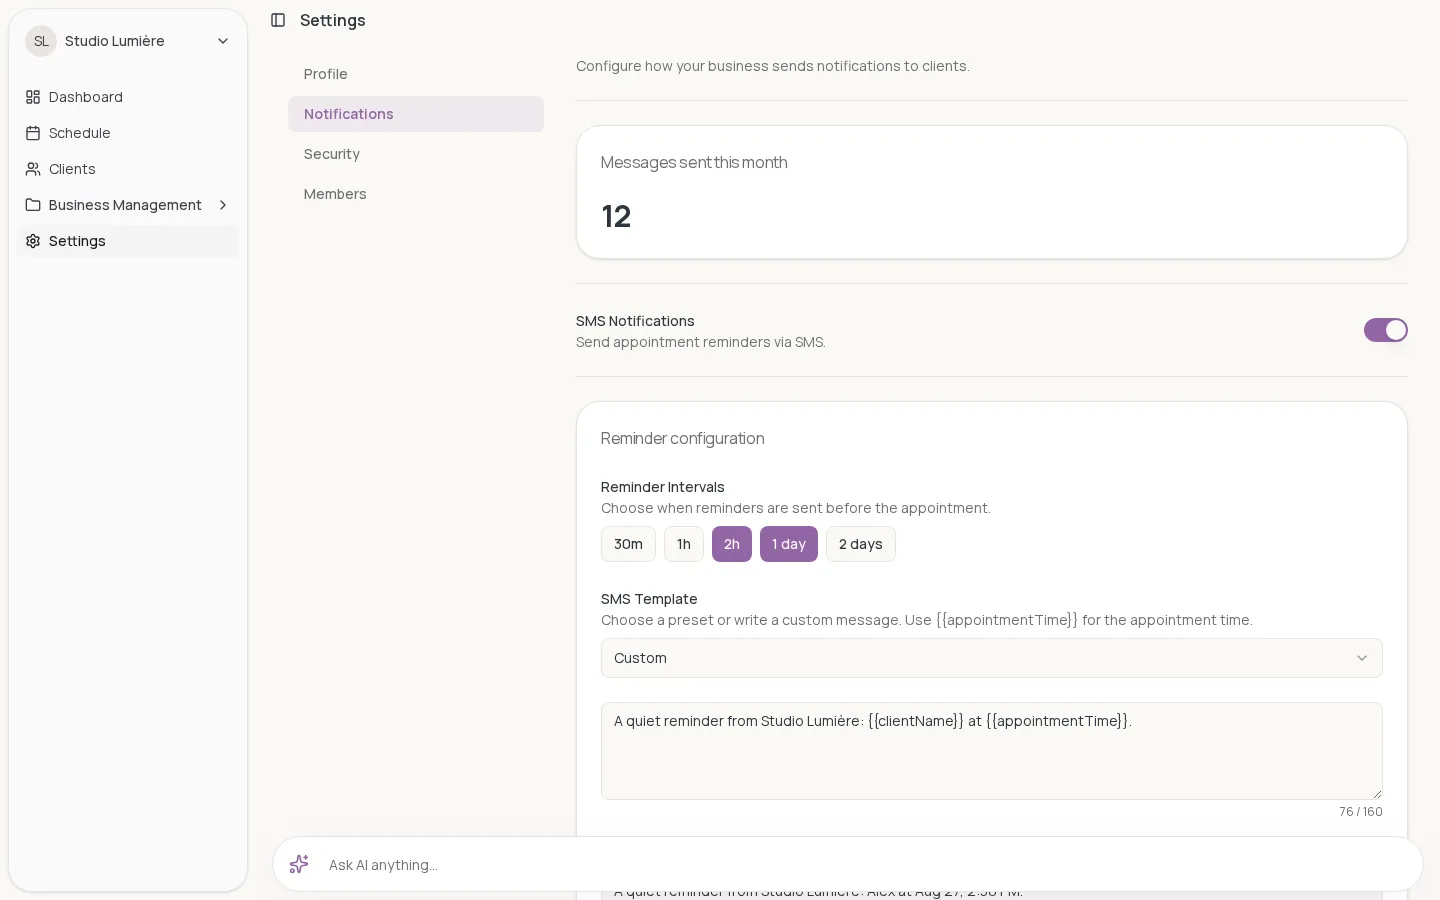Select the Notifications settings tab
This screenshot has width=1440, height=900.
pyautogui.click(x=416, y=114)
